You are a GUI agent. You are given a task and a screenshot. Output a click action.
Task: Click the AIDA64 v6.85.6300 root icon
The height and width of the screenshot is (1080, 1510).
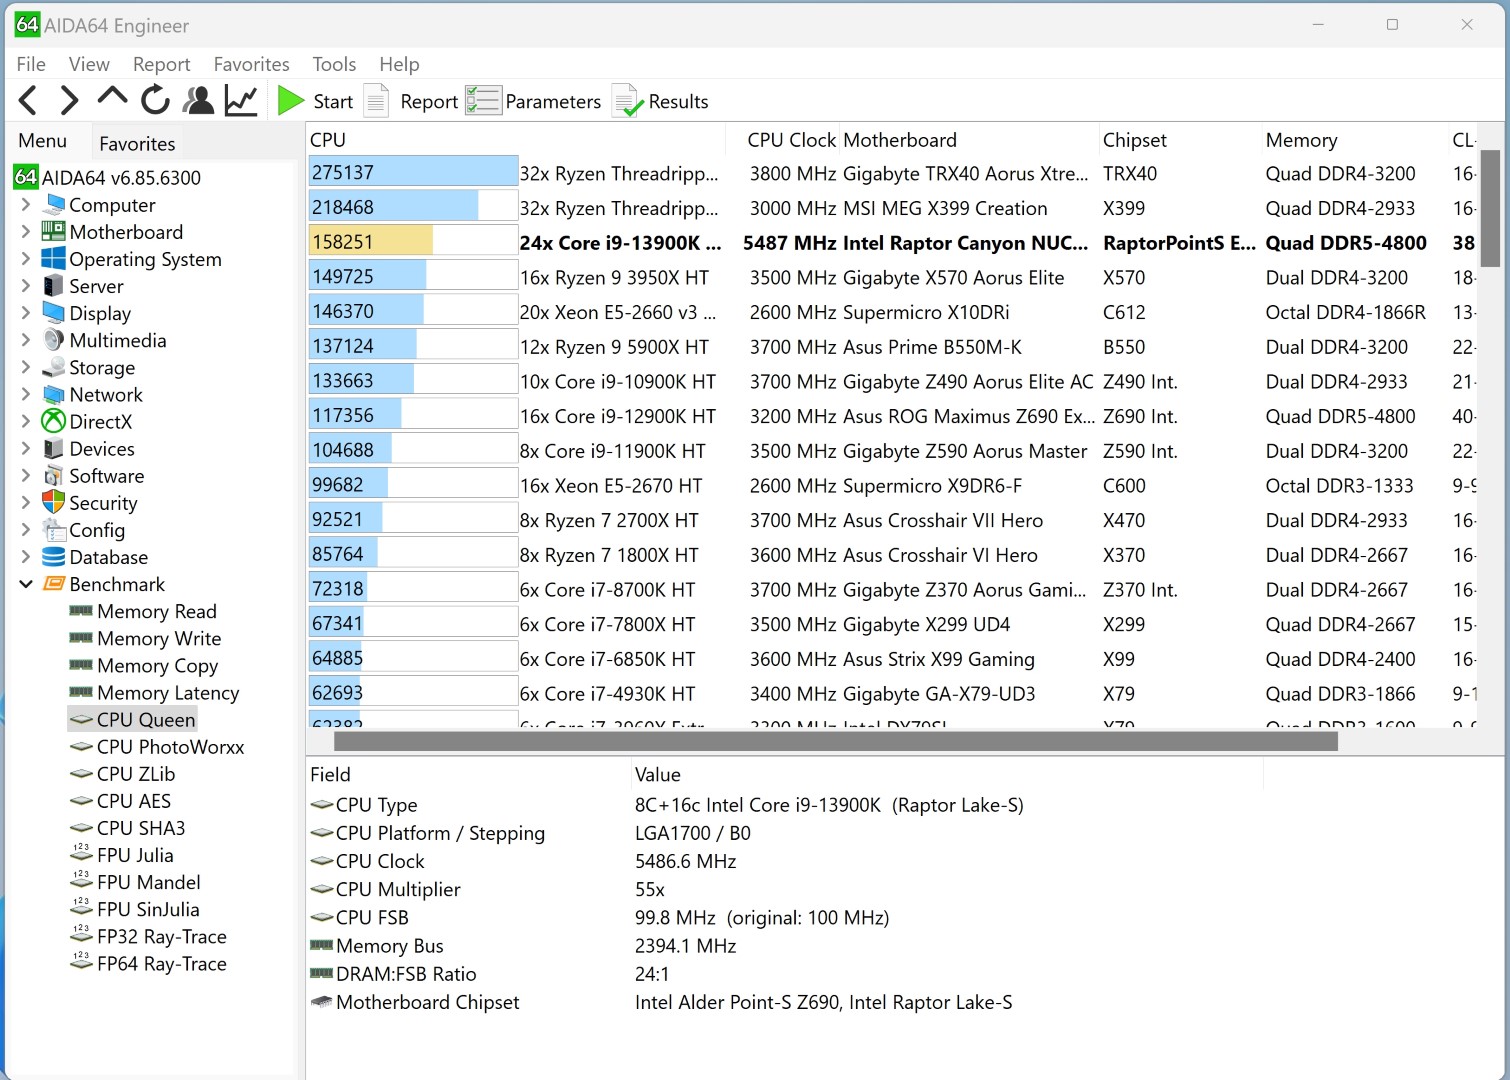(25, 177)
